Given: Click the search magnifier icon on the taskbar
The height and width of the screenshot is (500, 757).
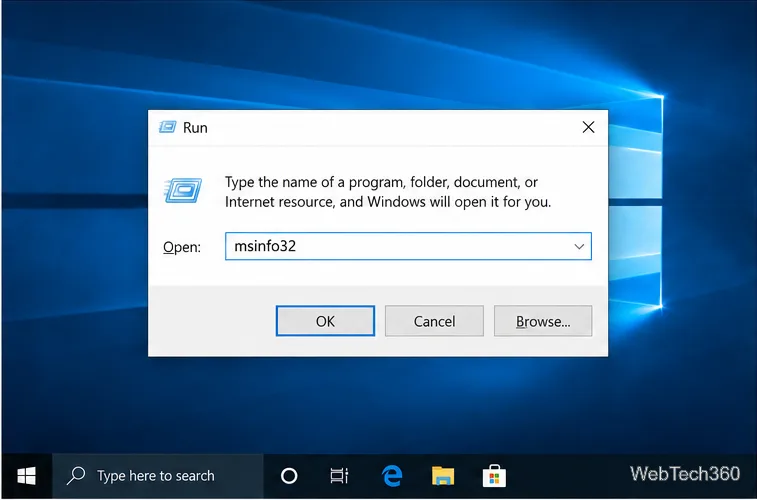Looking at the screenshot, I should (x=76, y=476).
